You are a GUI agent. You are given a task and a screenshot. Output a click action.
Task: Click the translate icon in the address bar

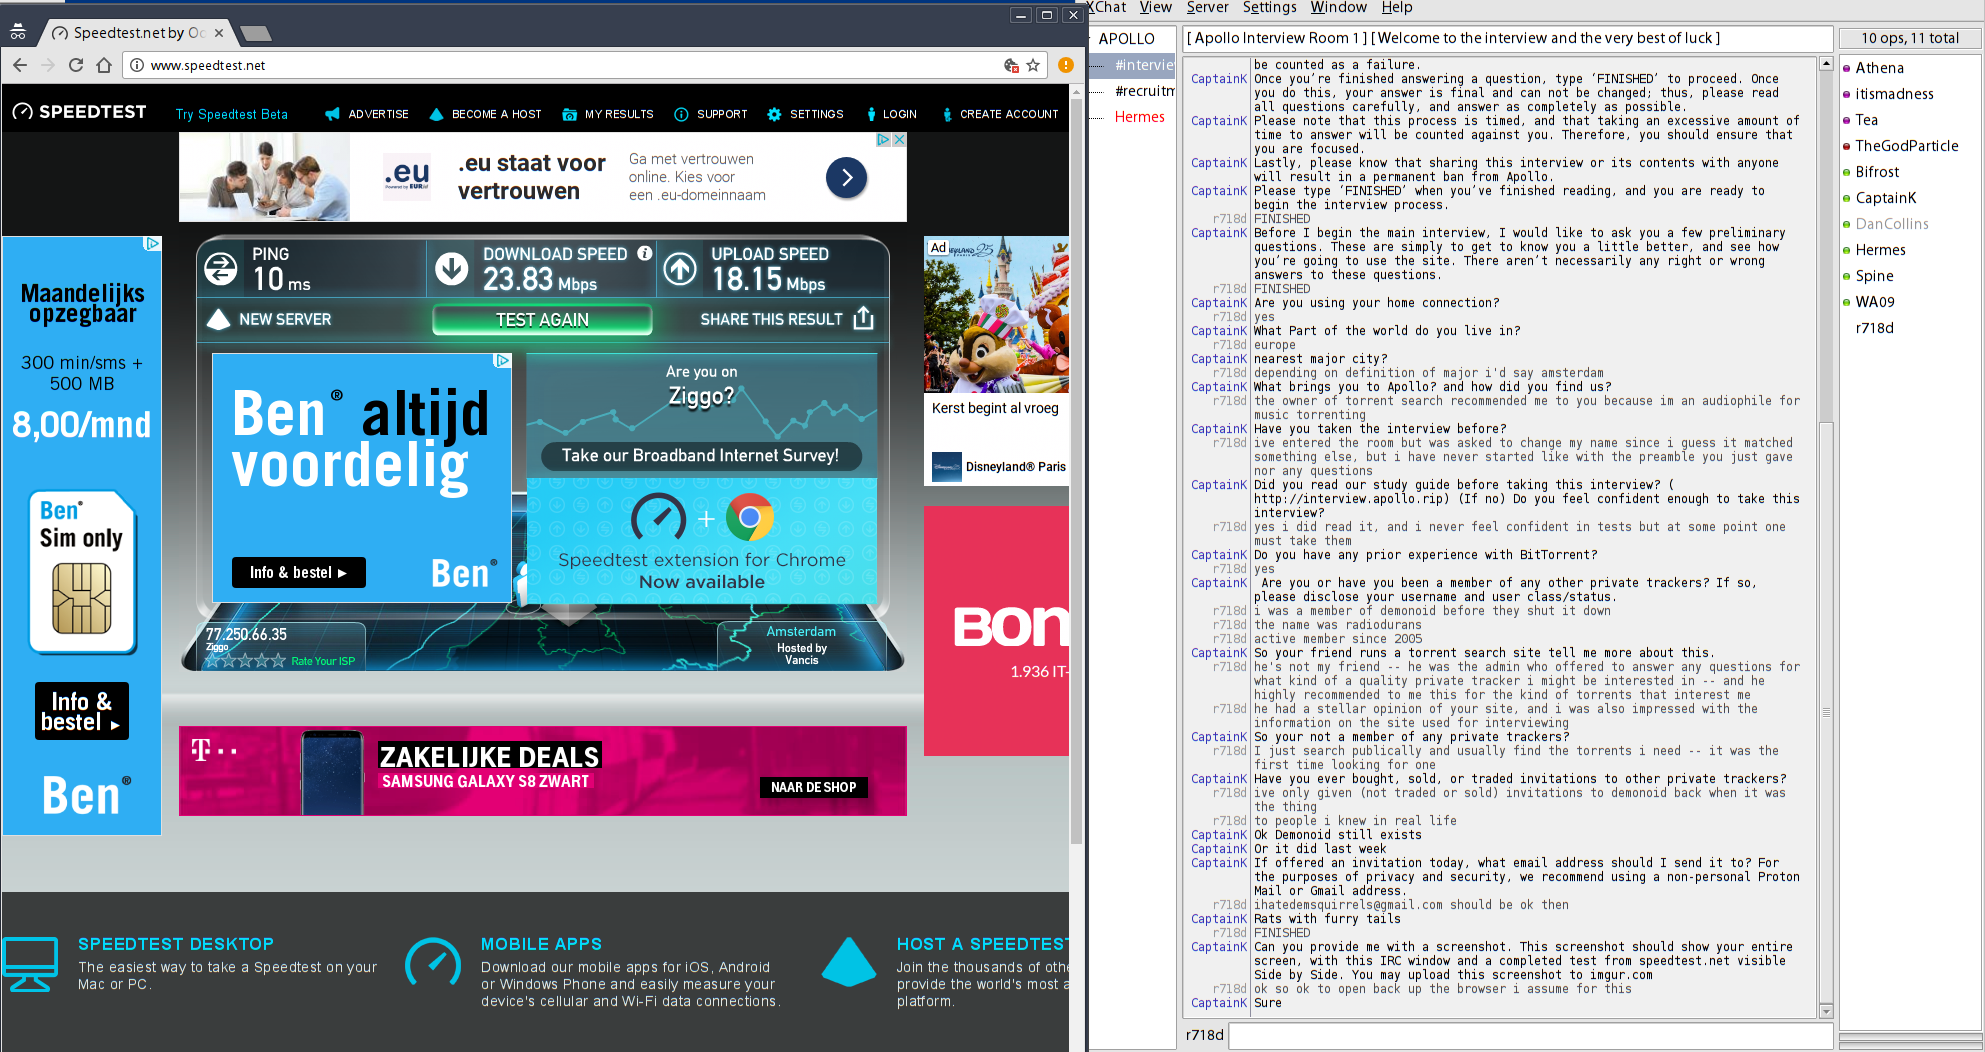pyautogui.click(x=1011, y=65)
